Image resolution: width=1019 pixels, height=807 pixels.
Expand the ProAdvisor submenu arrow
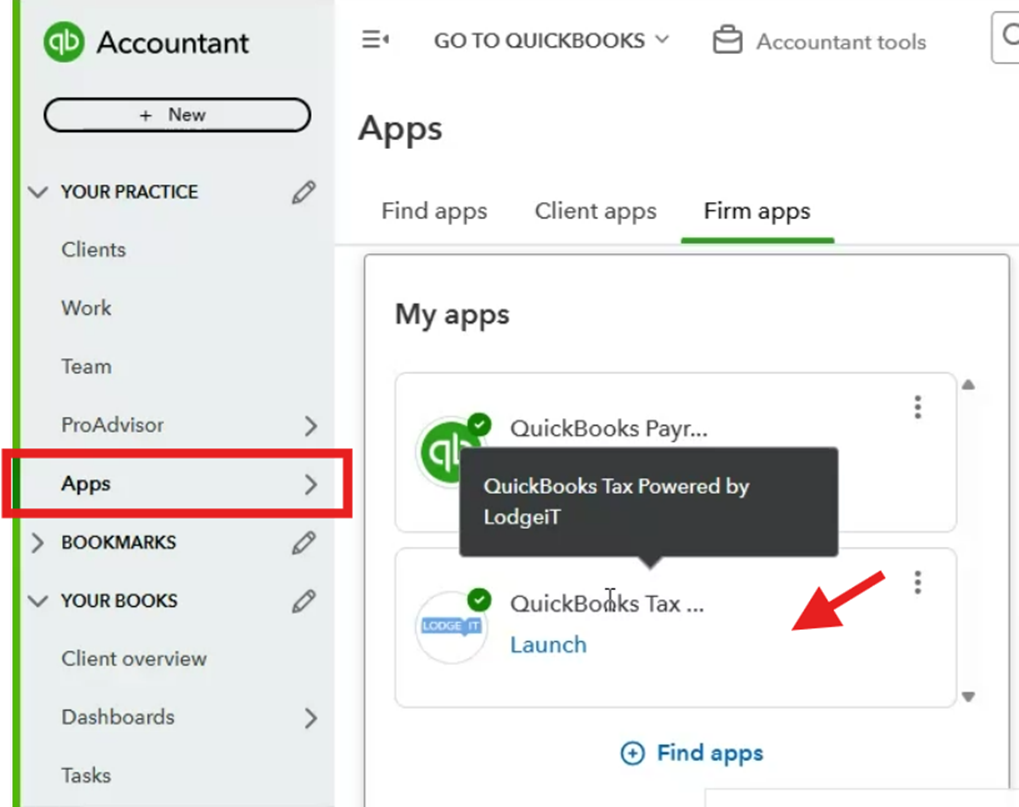click(311, 426)
